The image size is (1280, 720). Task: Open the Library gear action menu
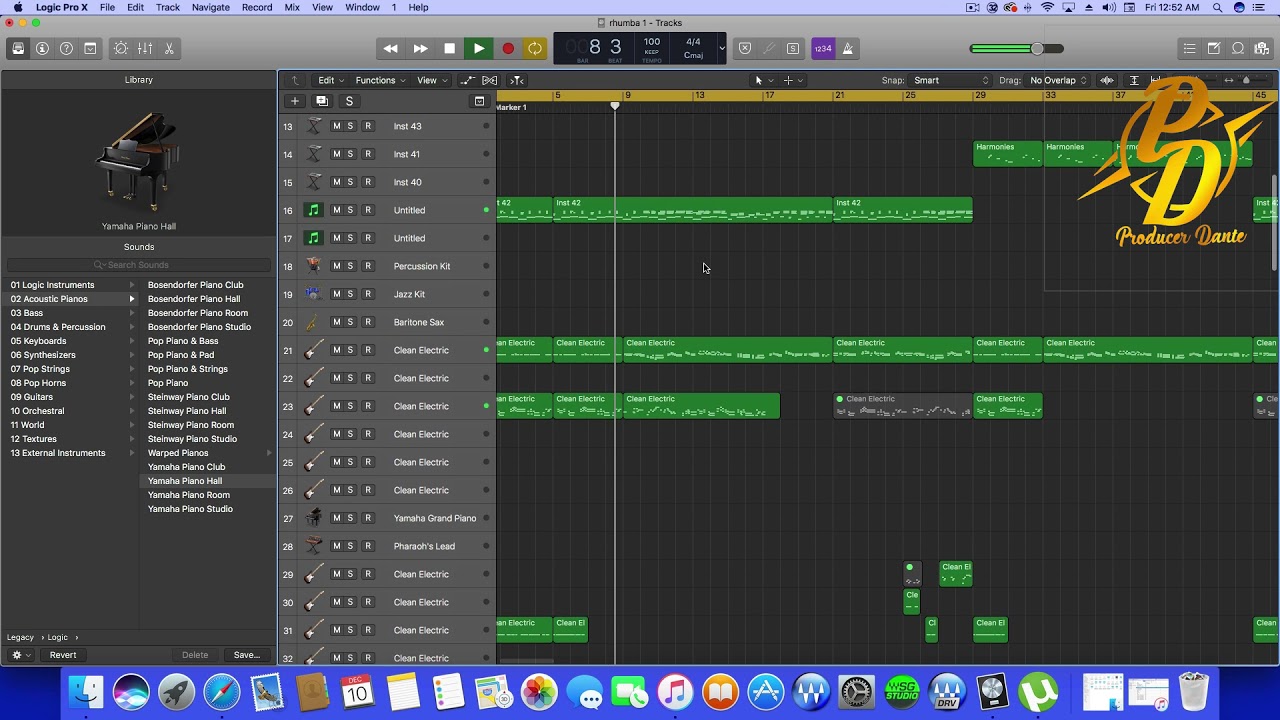[20, 655]
